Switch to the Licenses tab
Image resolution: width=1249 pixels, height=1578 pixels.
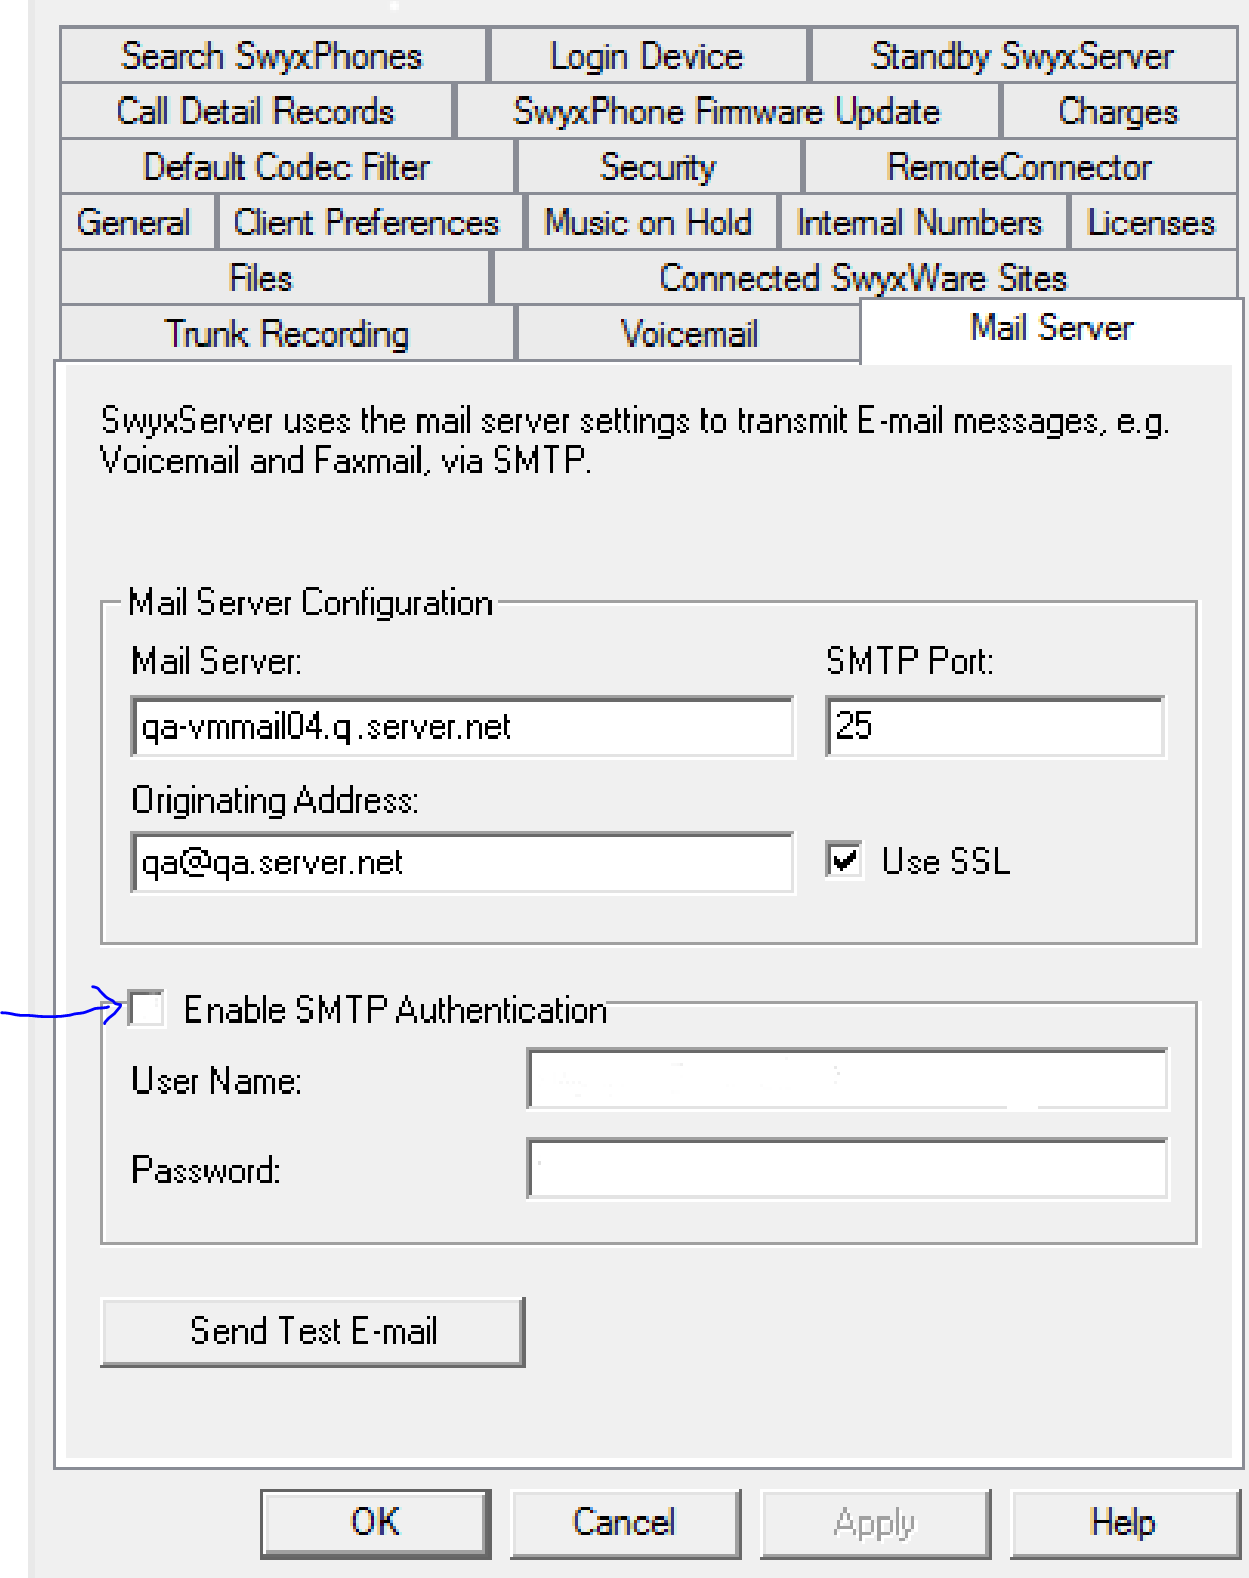pyautogui.click(x=1151, y=222)
